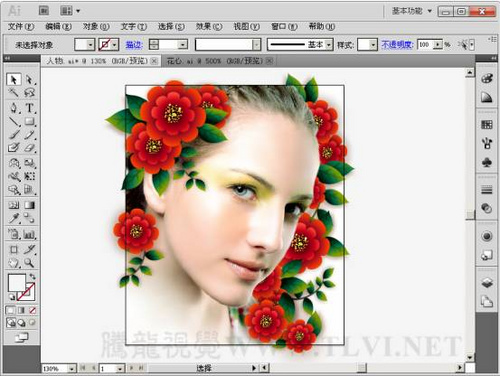Toggle the Gradient fill mode button
Image resolution: width=500 pixels, height=376 pixels.
[x=21, y=310]
